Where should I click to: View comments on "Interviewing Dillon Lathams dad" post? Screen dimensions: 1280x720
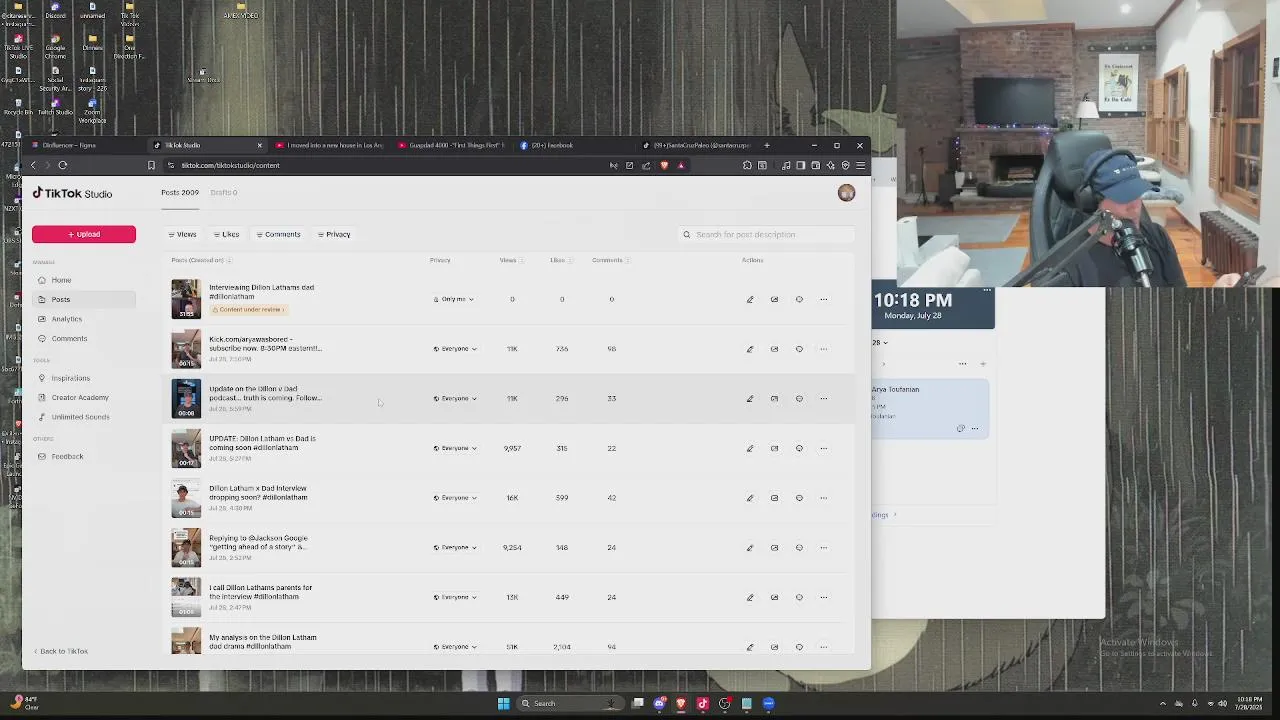[x=799, y=299]
